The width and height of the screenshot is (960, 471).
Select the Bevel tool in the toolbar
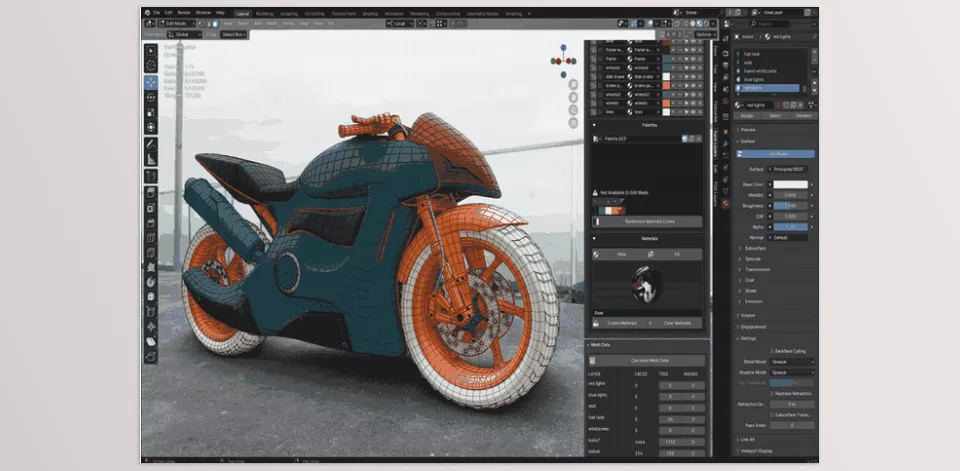click(x=151, y=223)
